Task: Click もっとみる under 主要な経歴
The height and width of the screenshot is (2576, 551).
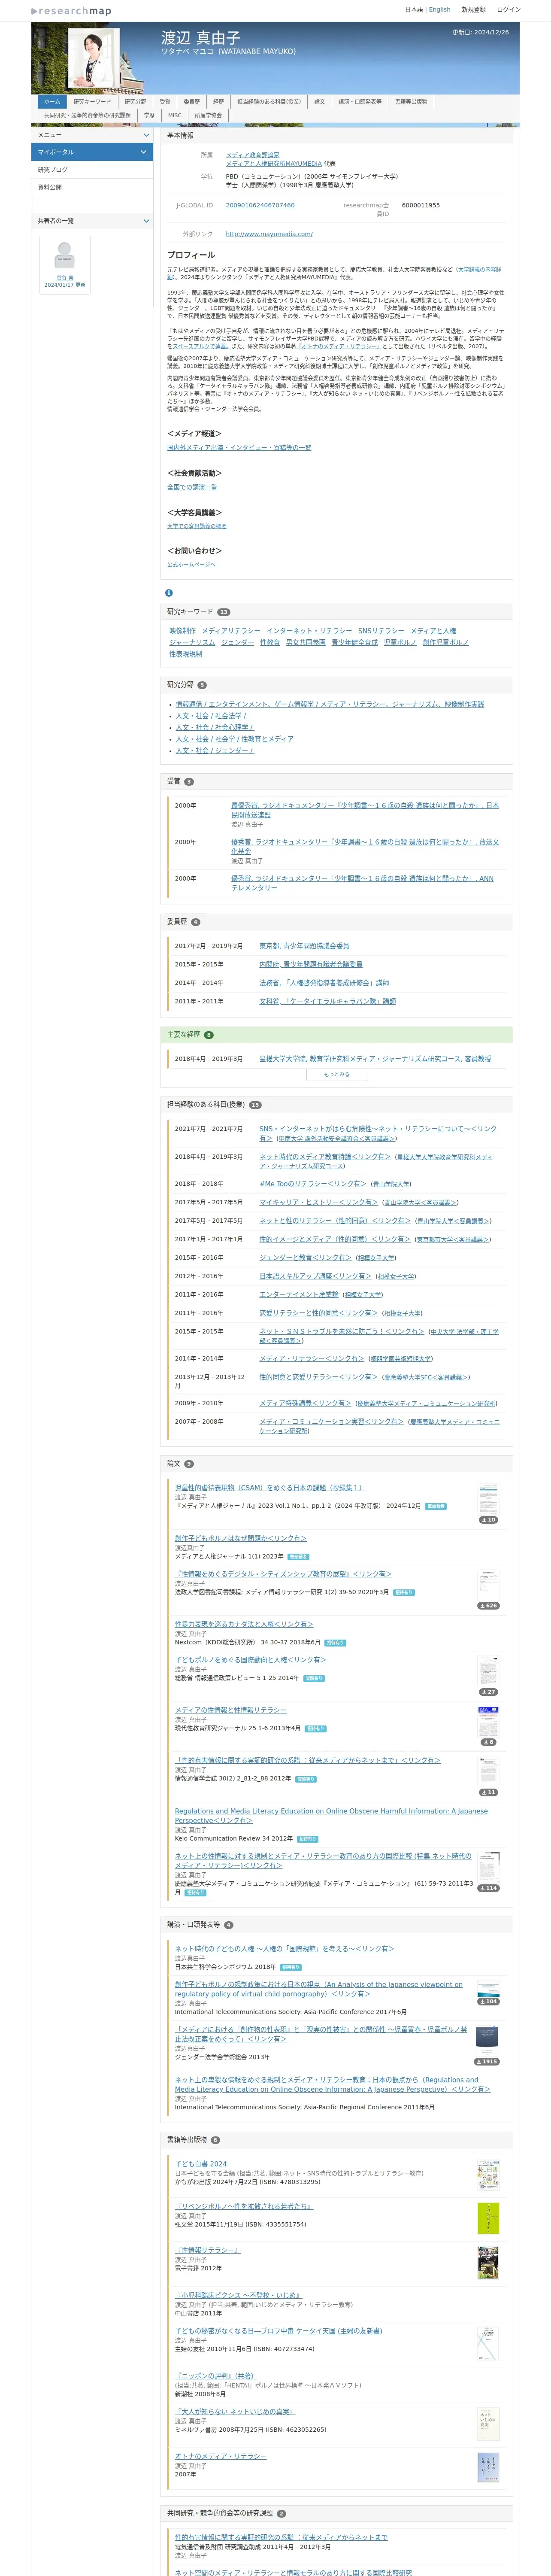Action: coord(337,1074)
